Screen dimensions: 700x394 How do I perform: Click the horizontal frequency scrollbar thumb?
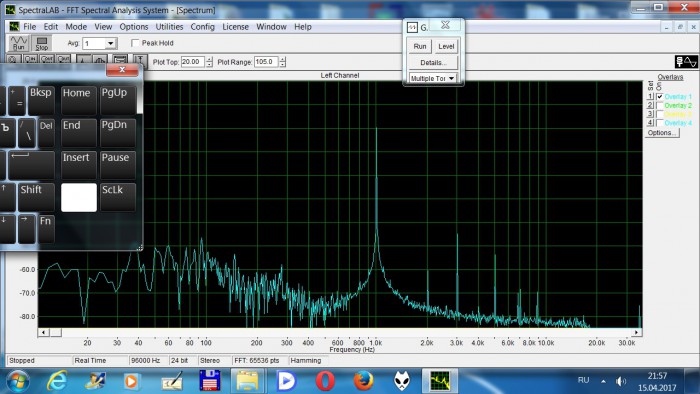point(55,332)
